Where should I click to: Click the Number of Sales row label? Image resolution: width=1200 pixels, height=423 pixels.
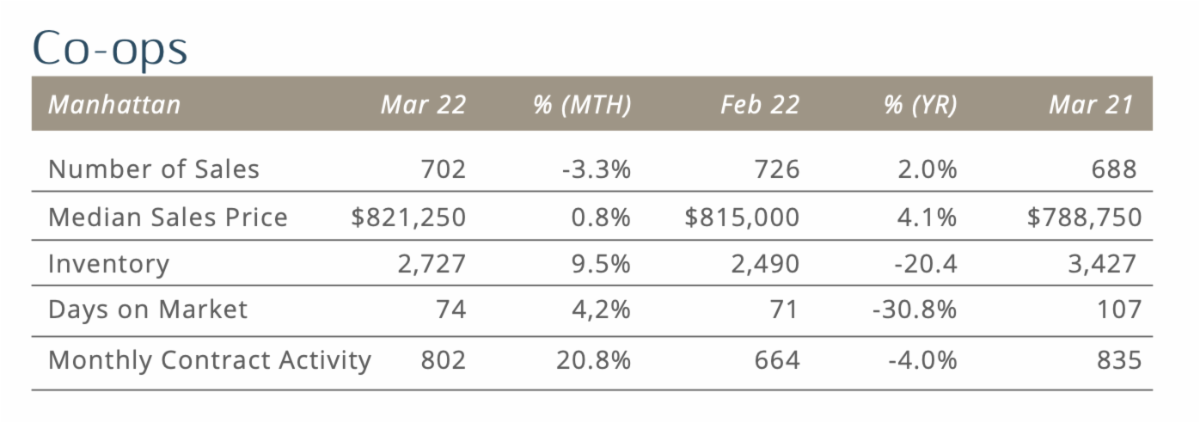[x=154, y=169]
